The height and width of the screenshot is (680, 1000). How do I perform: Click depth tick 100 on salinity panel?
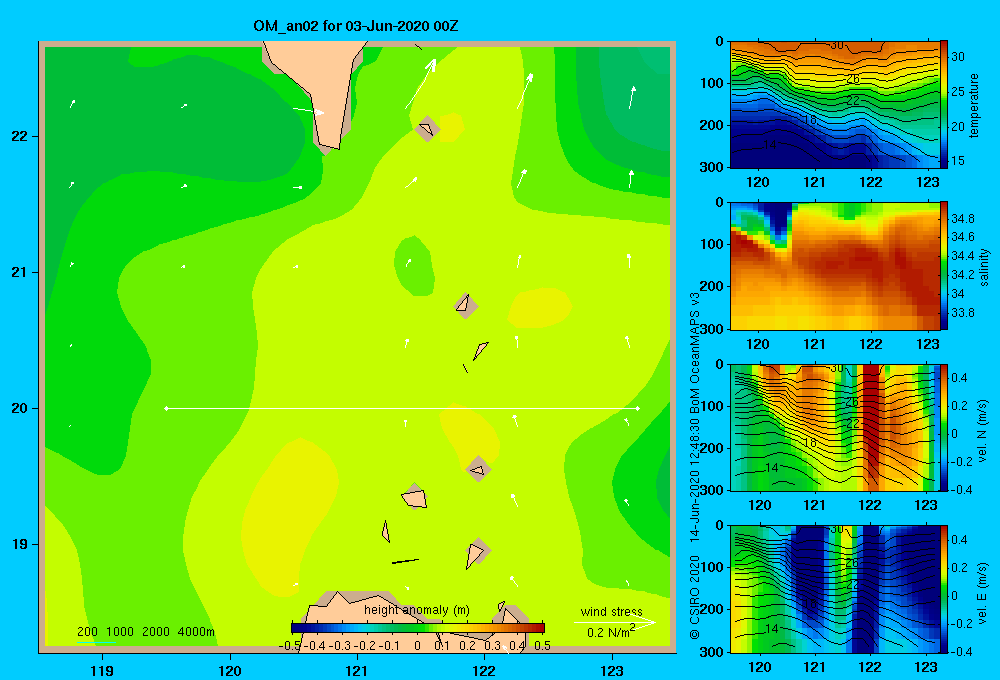coord(712,244)
